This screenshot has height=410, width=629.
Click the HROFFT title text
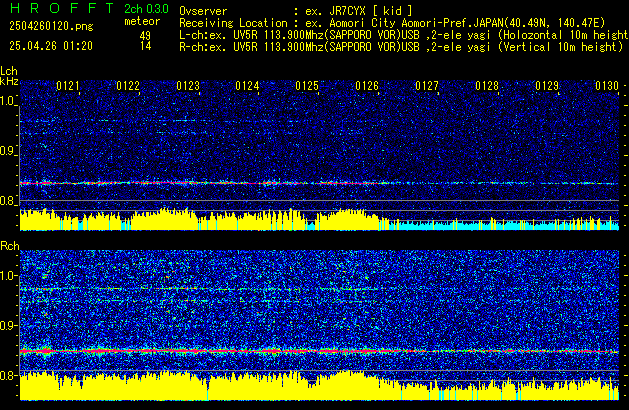pos(62,8)
